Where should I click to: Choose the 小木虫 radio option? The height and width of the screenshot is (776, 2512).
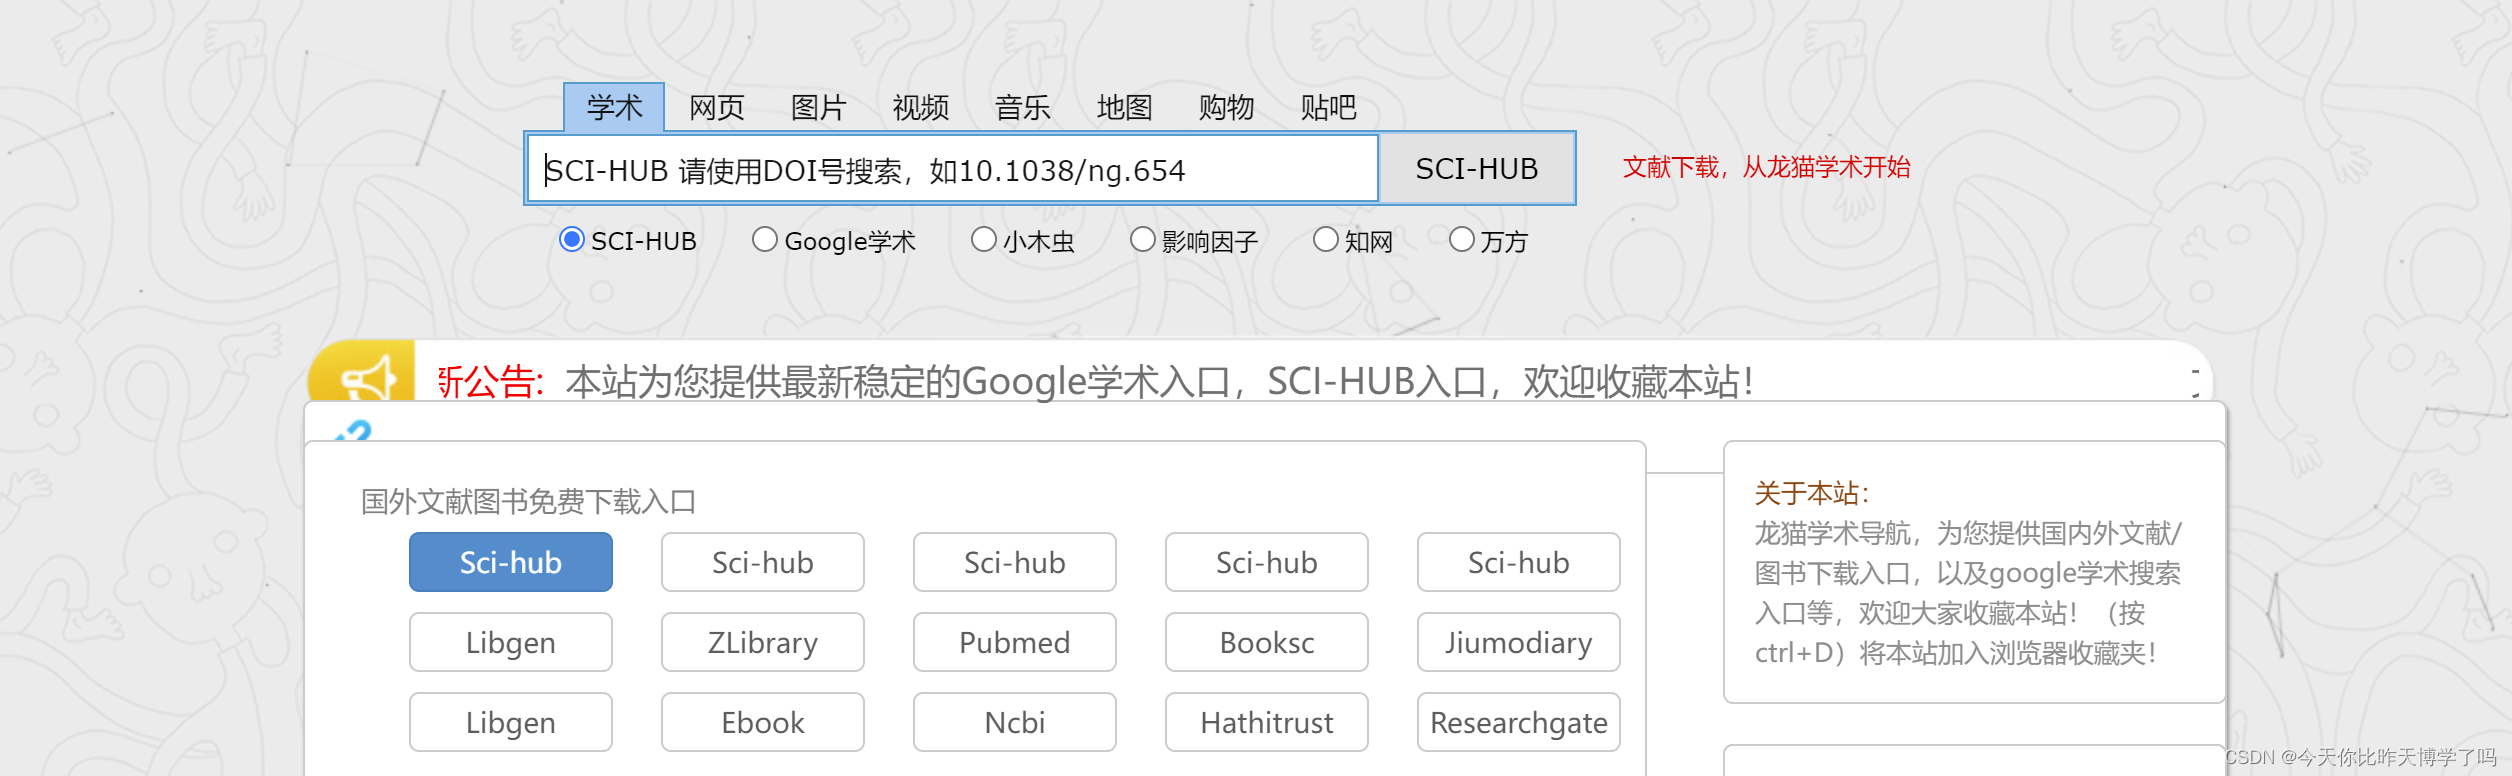click(x=984, y=240)
